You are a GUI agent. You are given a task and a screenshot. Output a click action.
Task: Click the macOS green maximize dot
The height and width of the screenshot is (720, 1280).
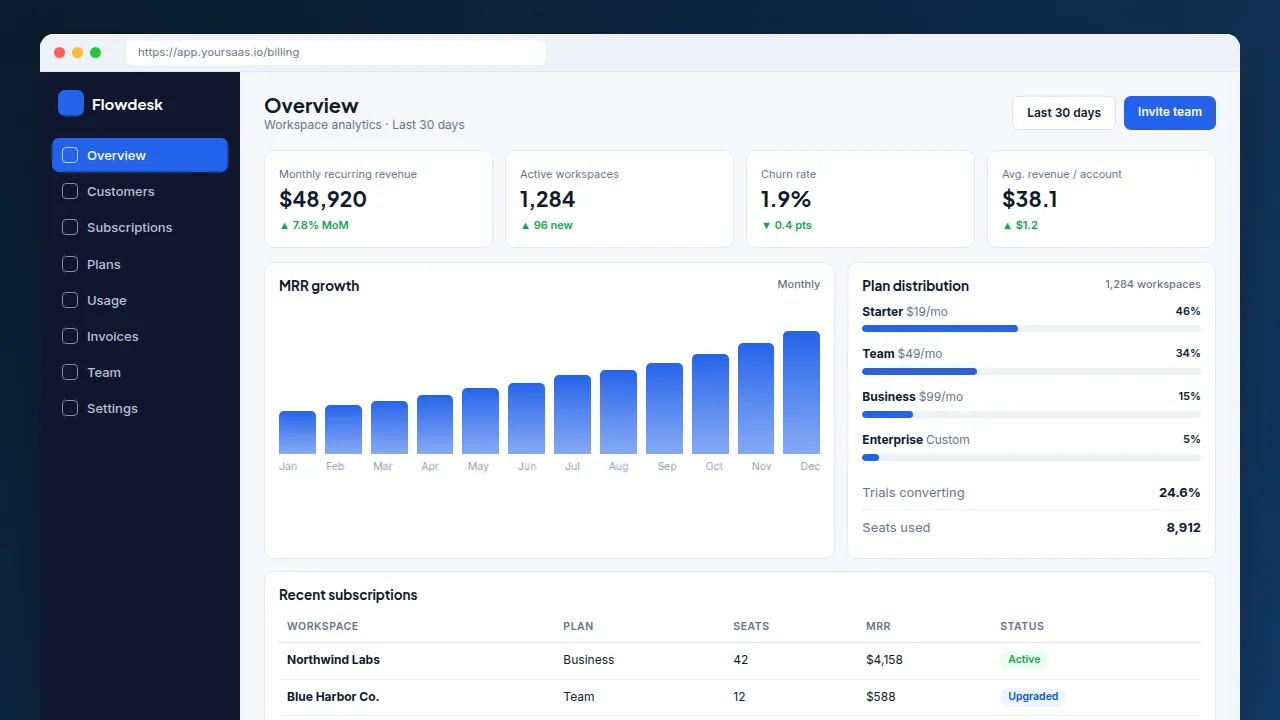(95, 52)
